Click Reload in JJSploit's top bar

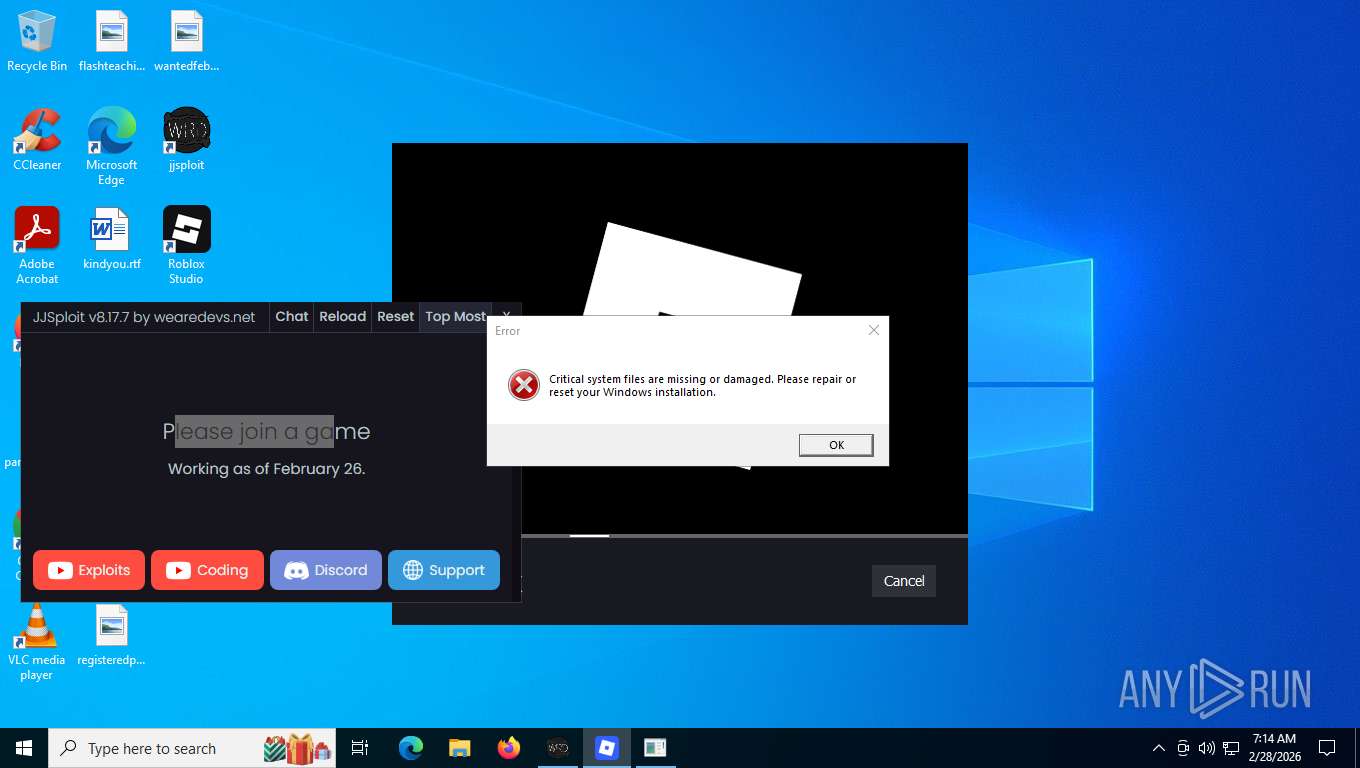click(343, 316)
